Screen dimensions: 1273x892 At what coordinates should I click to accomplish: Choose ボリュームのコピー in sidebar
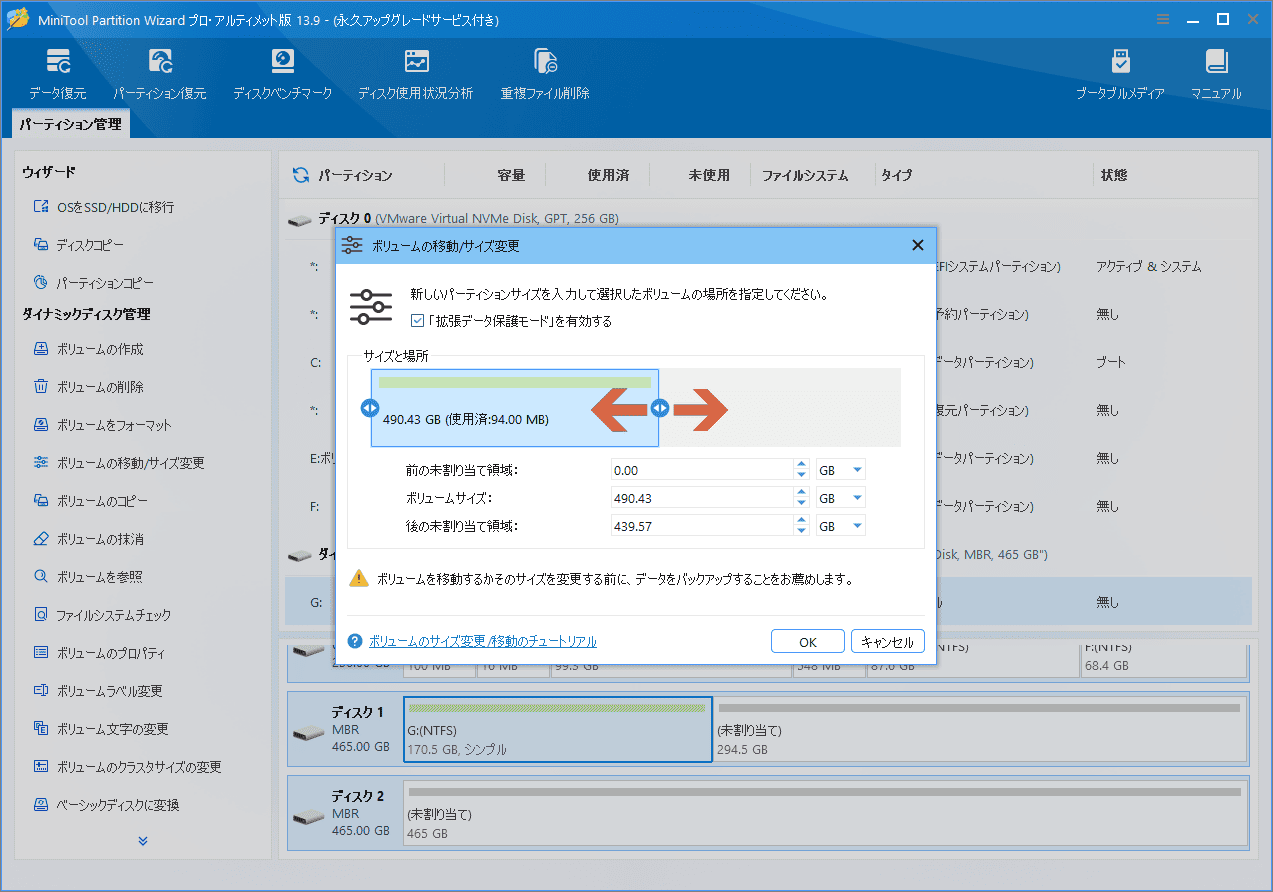coord(91,501)
